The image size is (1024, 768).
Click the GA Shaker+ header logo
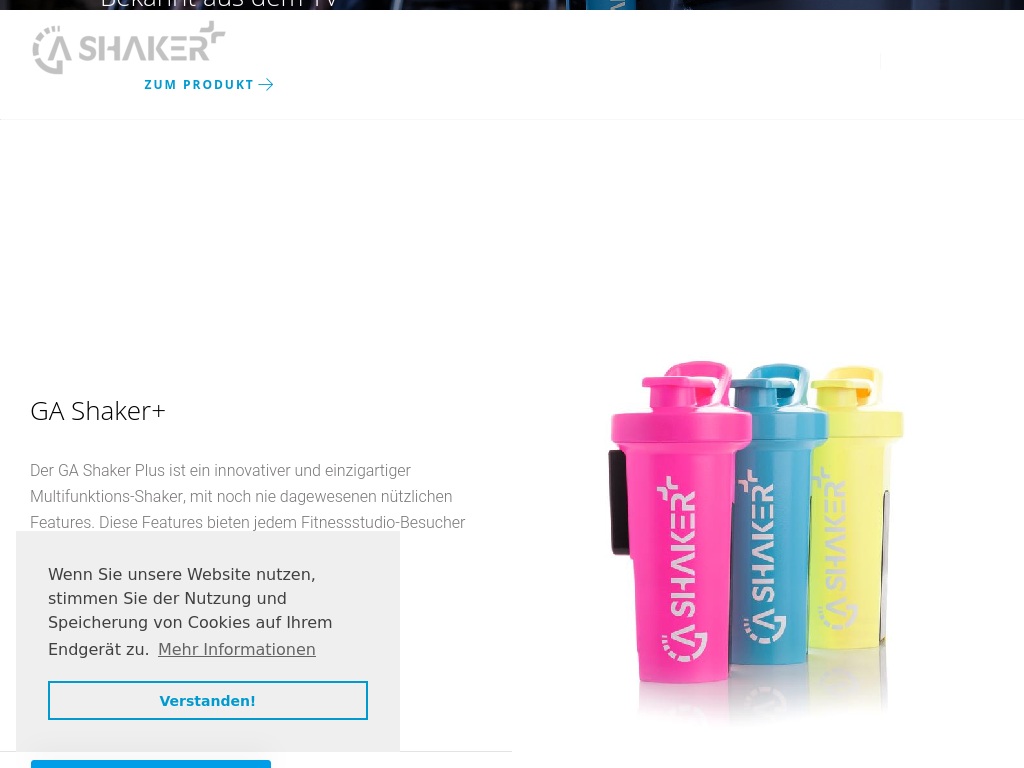coord(129,47)
